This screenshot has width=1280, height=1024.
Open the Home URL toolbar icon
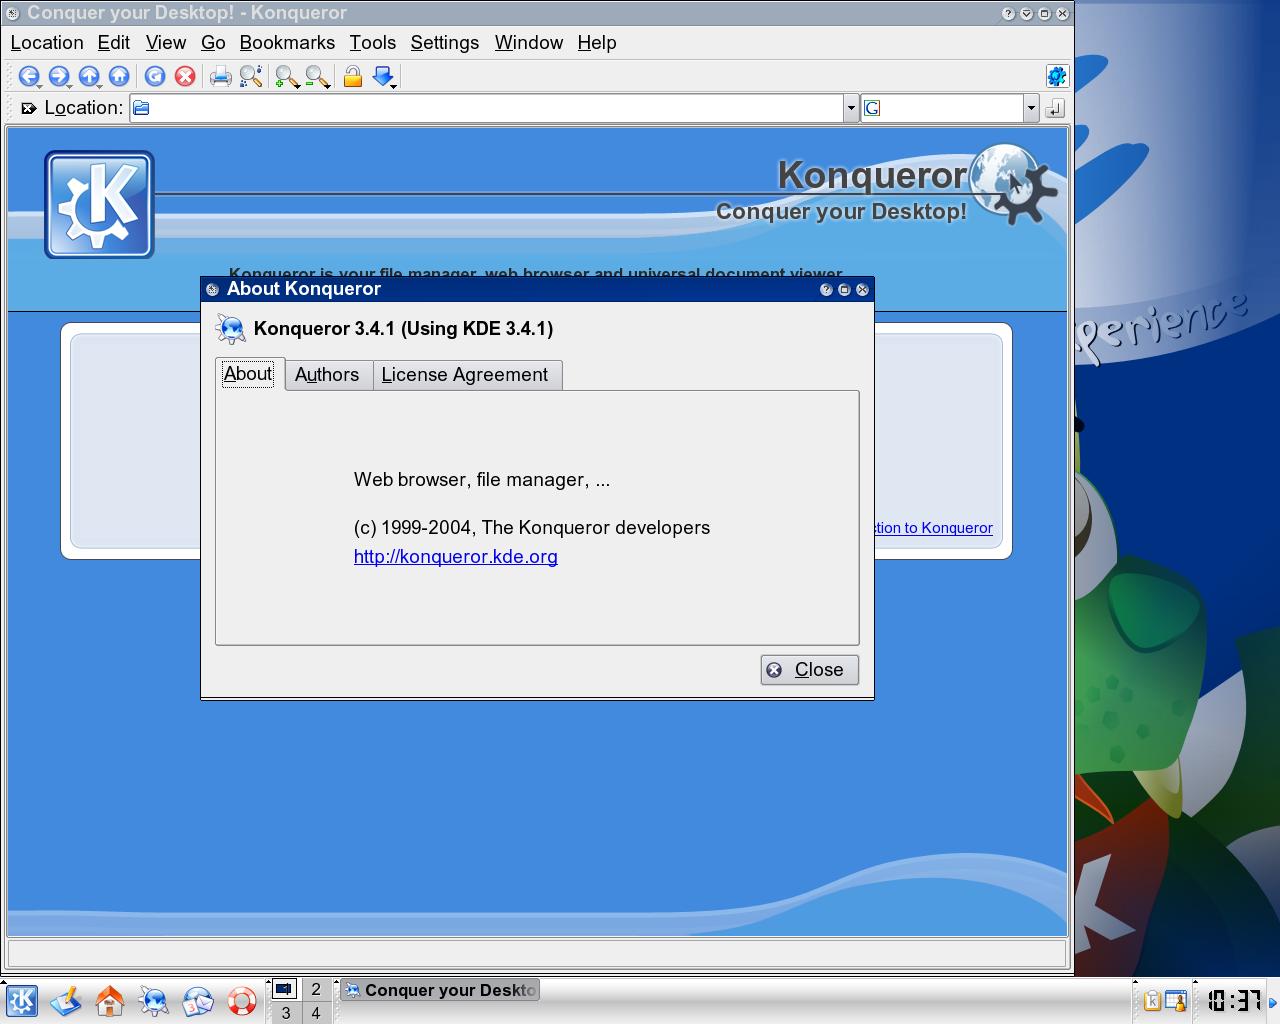[119, 76]
